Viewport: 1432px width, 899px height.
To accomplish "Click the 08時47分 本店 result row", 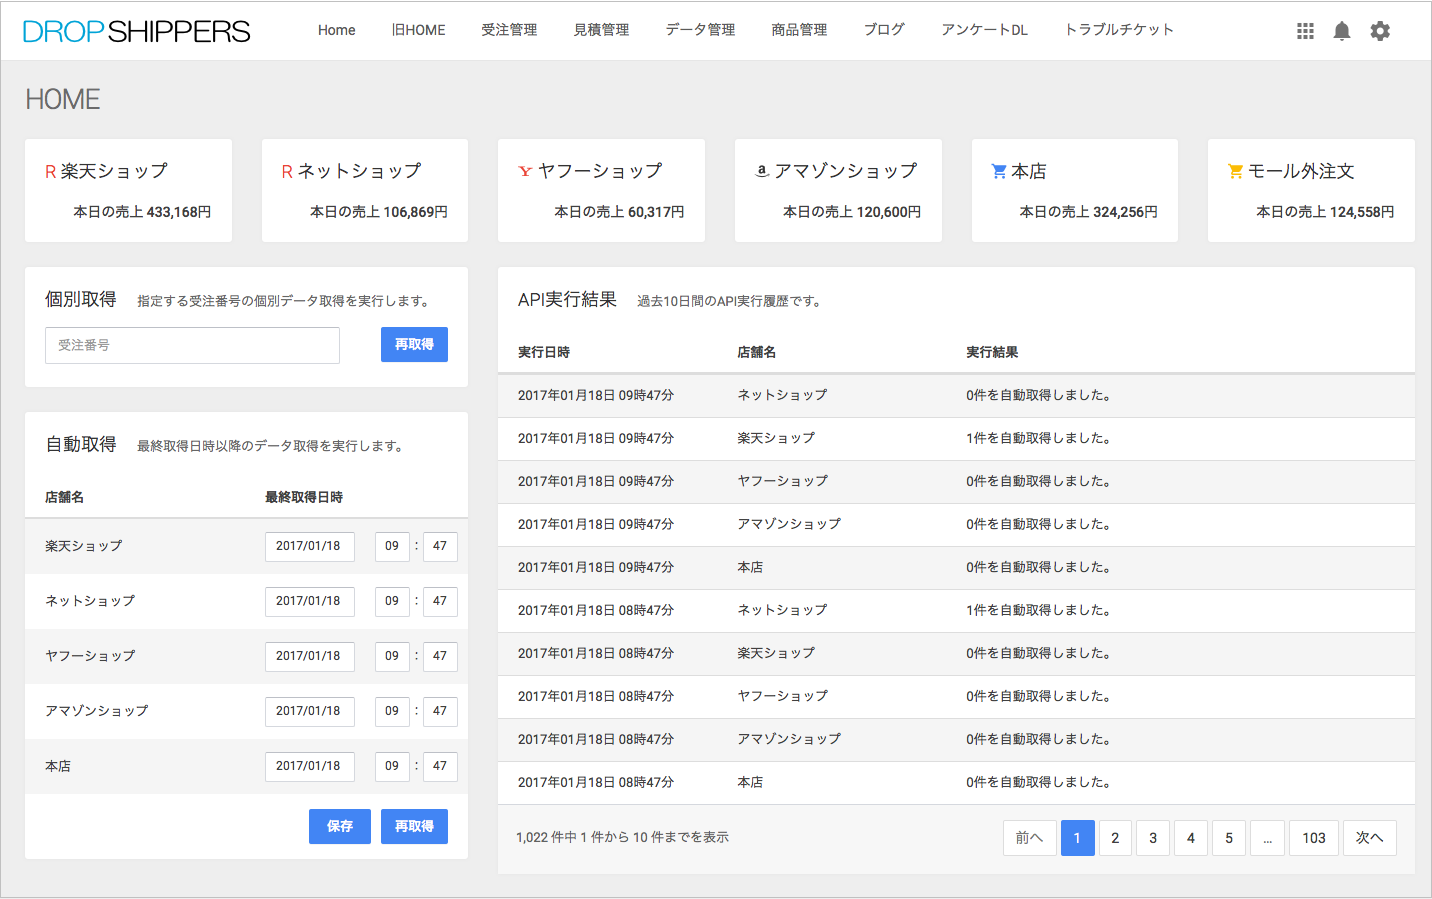I will [x=956, y=783].
